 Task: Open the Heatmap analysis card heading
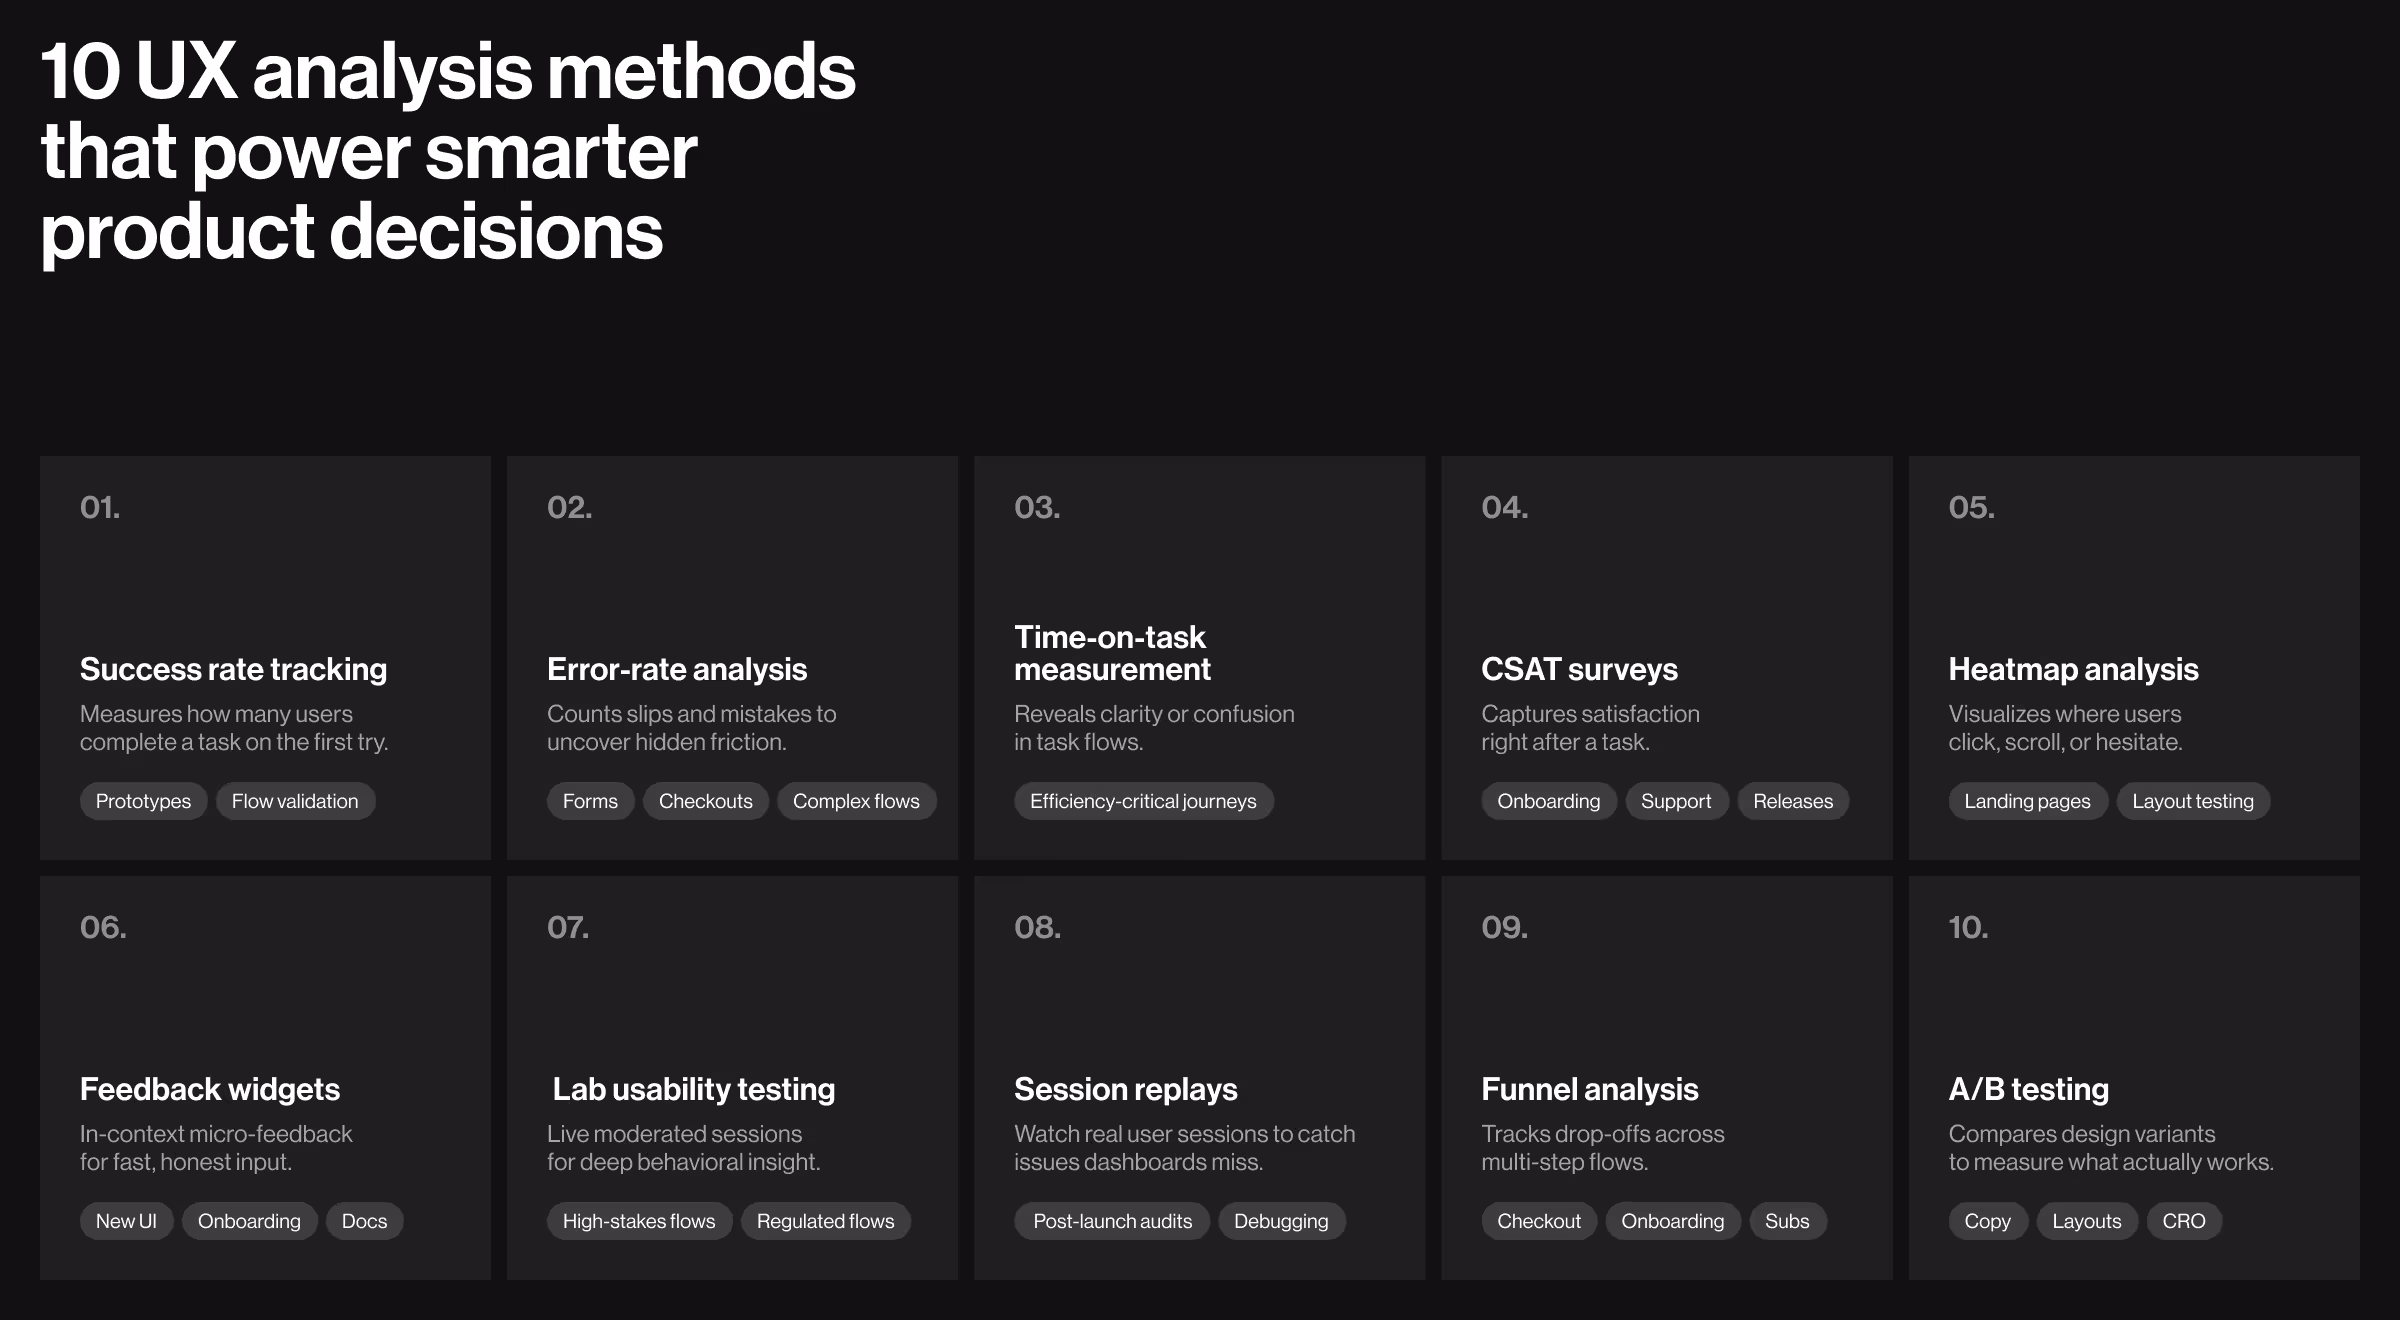point(2073,669)
